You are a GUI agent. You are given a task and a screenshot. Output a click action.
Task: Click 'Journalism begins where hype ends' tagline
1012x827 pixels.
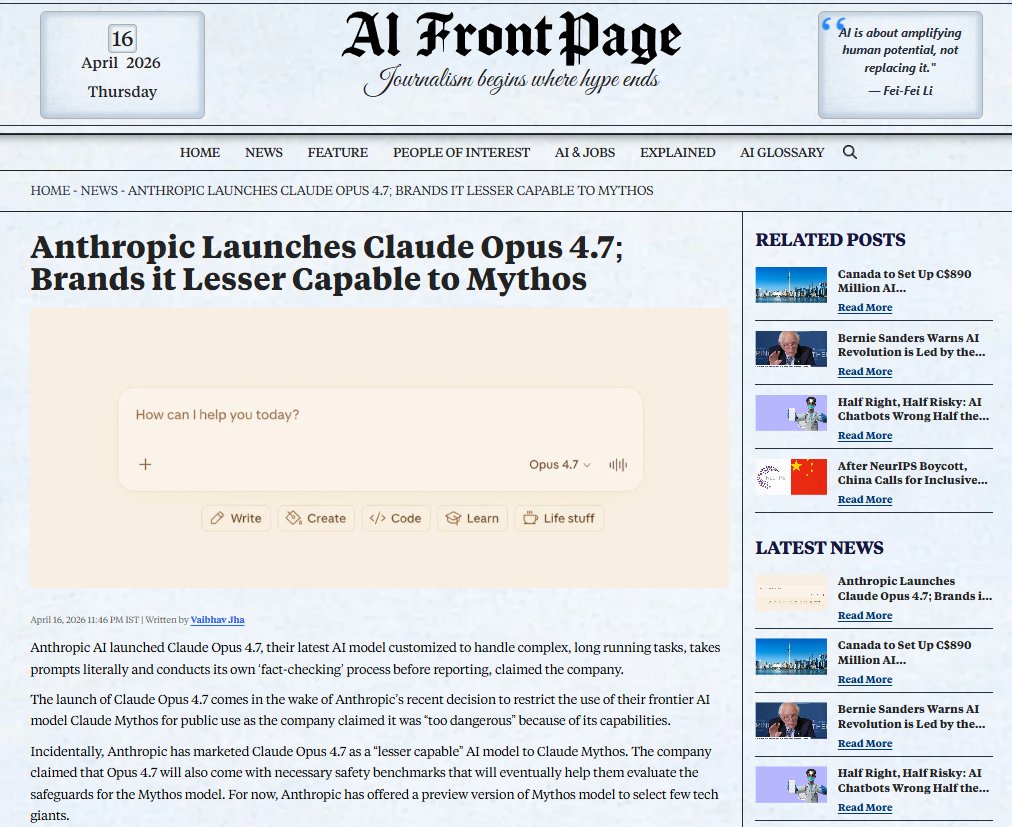coord(511,81)
